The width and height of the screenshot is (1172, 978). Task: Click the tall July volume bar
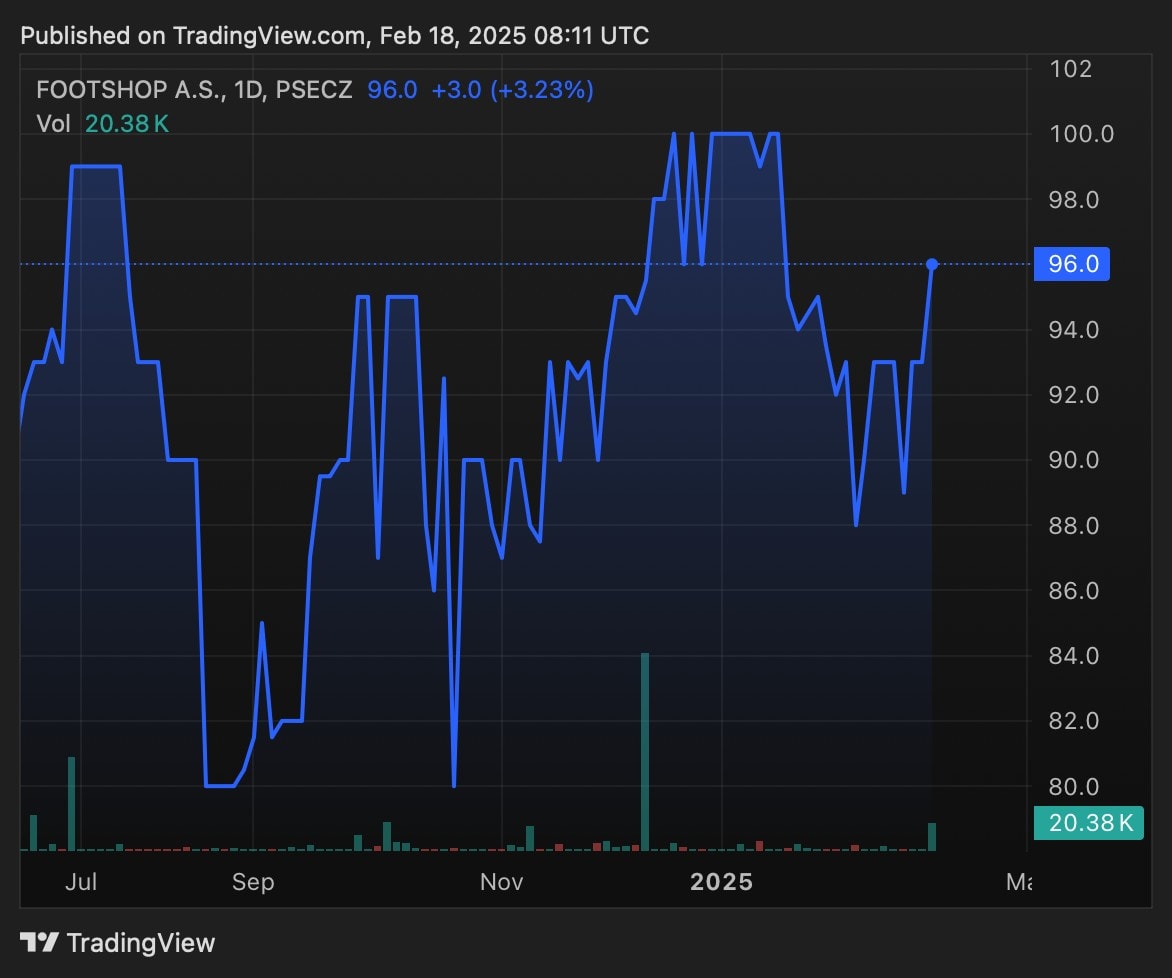pos(71,803)
